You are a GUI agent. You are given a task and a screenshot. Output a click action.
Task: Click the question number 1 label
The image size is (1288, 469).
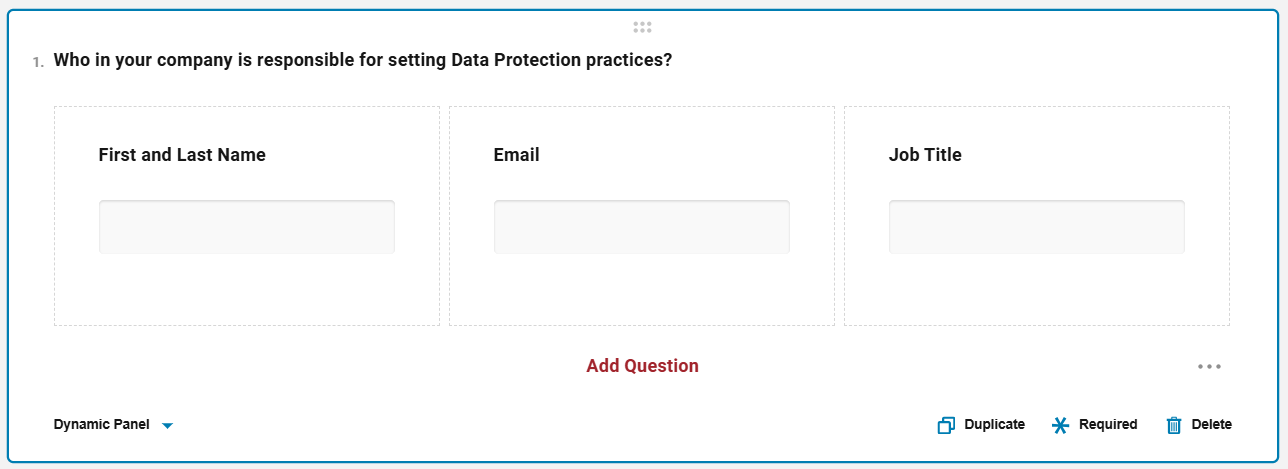(37, 62)
